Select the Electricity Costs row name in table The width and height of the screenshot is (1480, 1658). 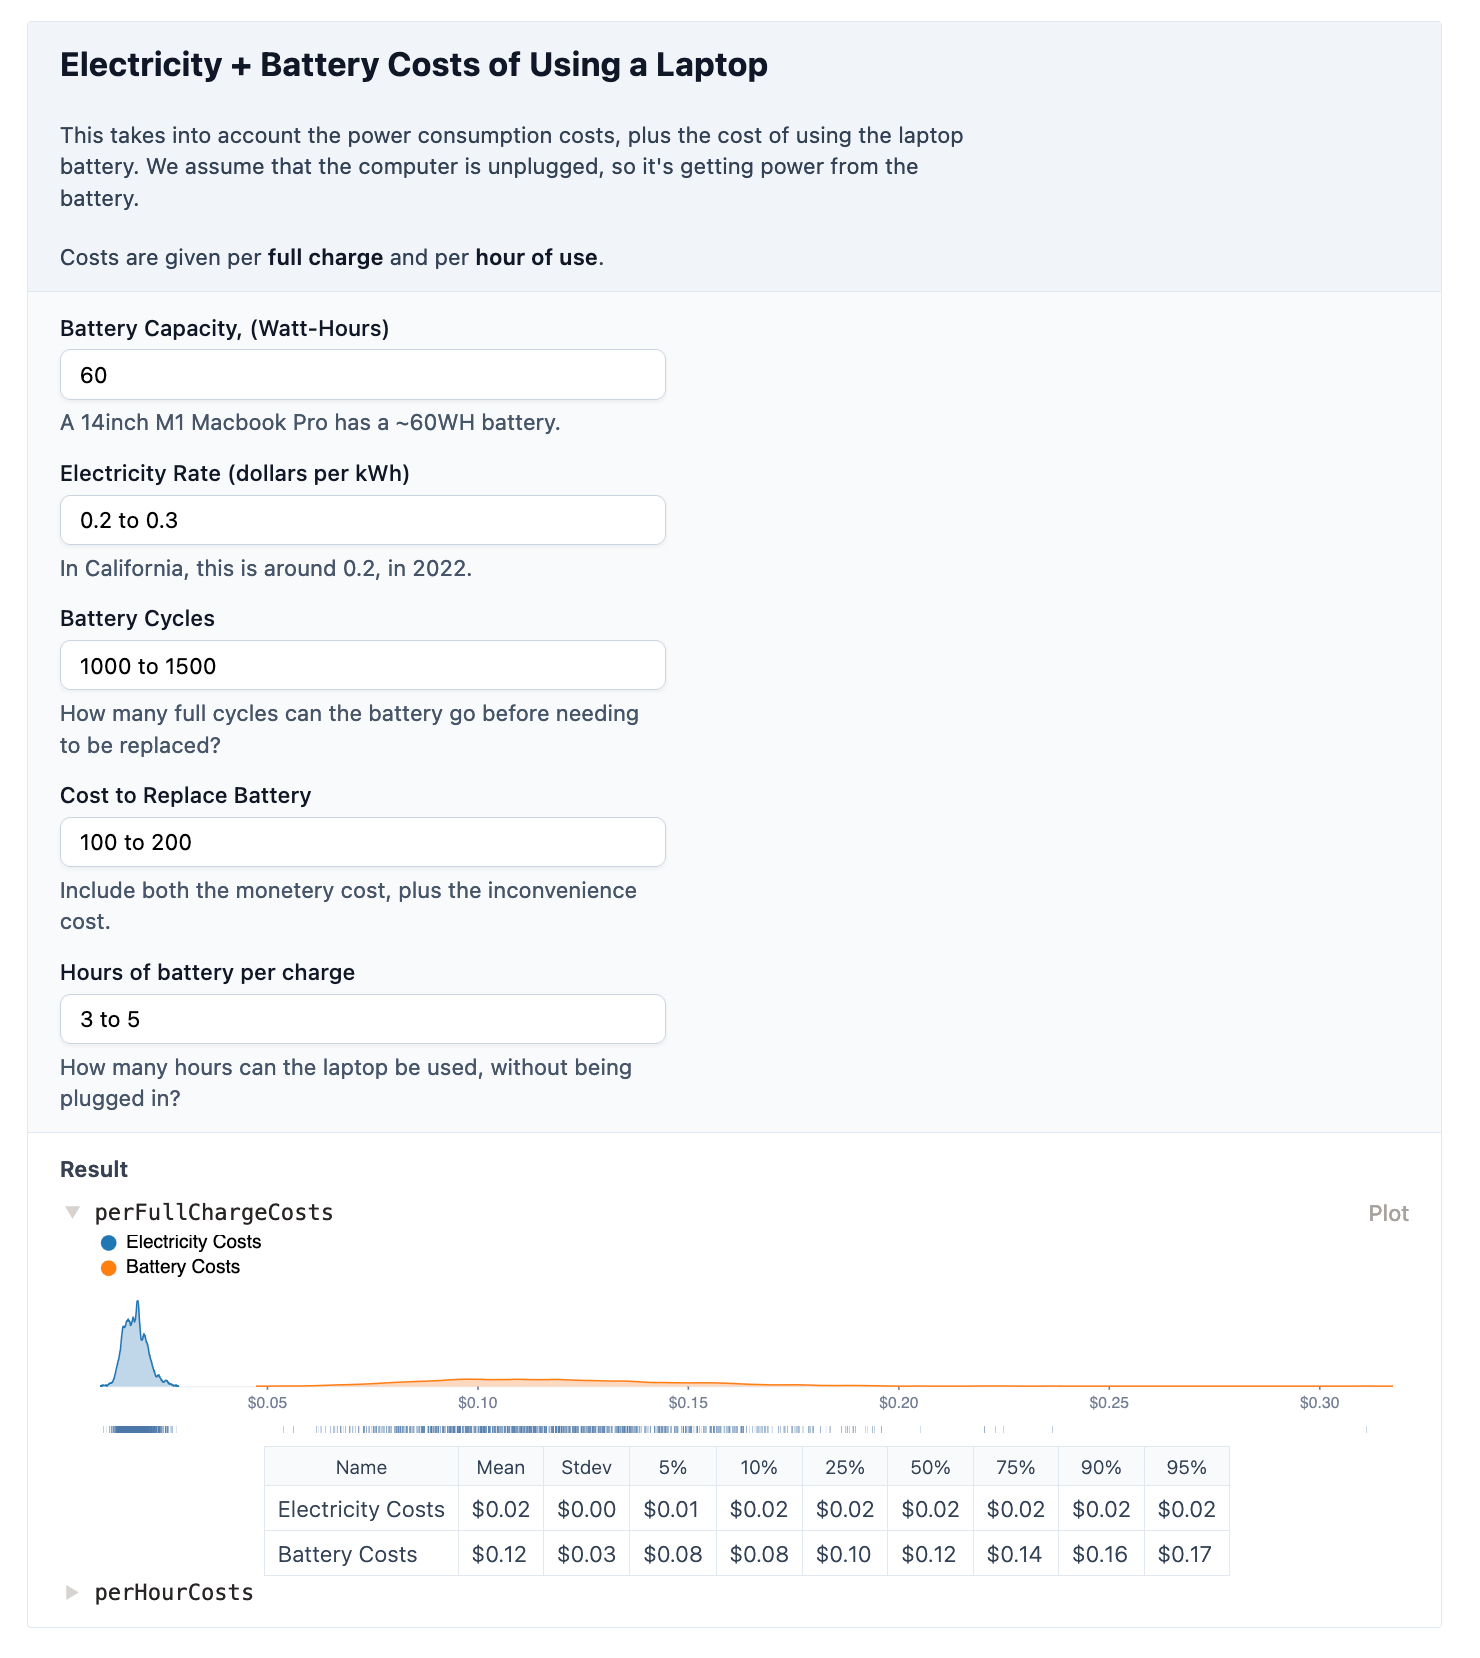click(x=361, y=1509)
